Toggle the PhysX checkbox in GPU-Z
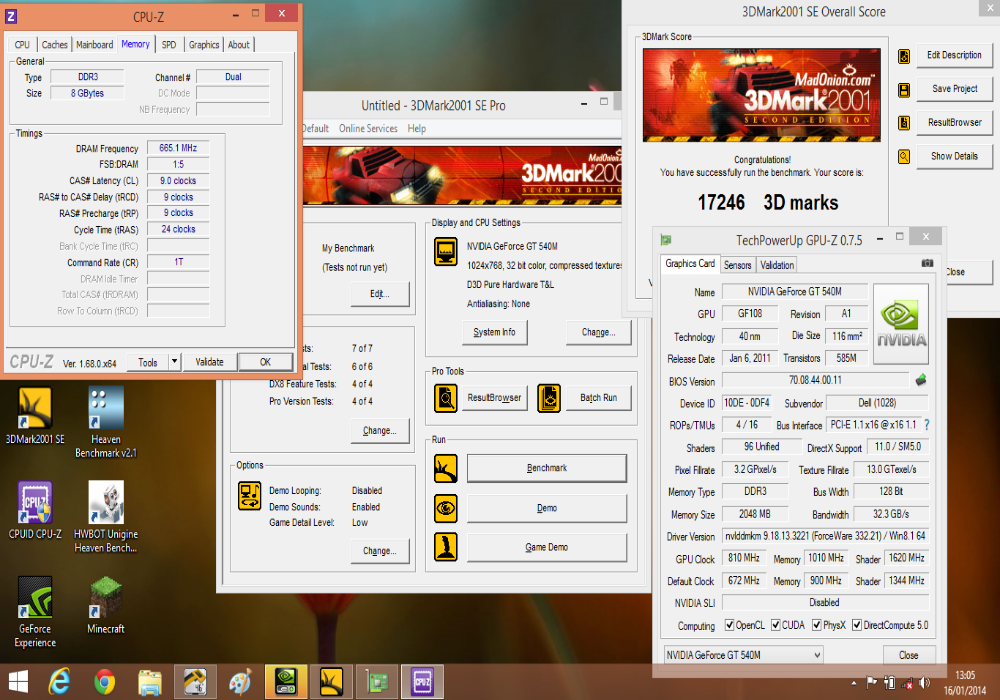The height and width of the screenshot is (700, 1000). click(x=816, y=625)
